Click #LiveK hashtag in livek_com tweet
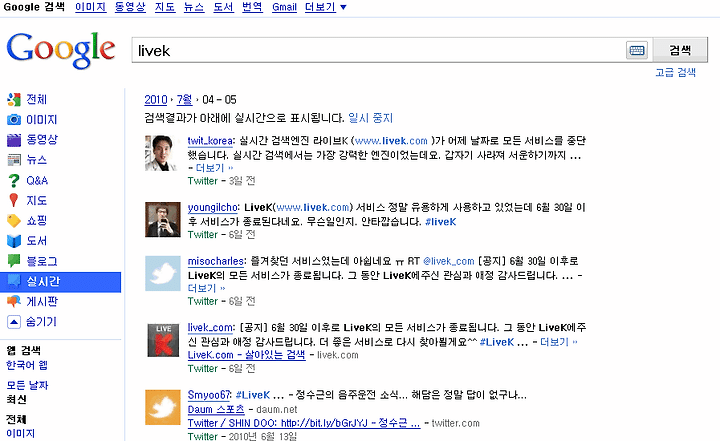This screenshot has height=441, width=720. (x=497, y=342)
